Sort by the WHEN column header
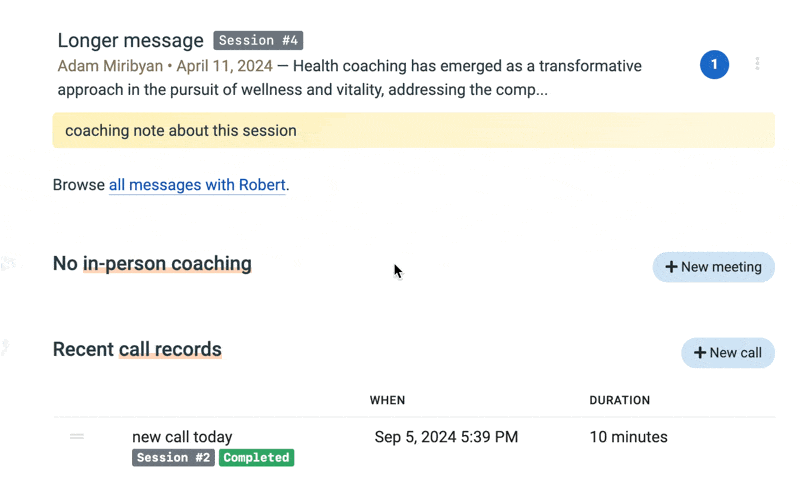 [x=387, y=400]
